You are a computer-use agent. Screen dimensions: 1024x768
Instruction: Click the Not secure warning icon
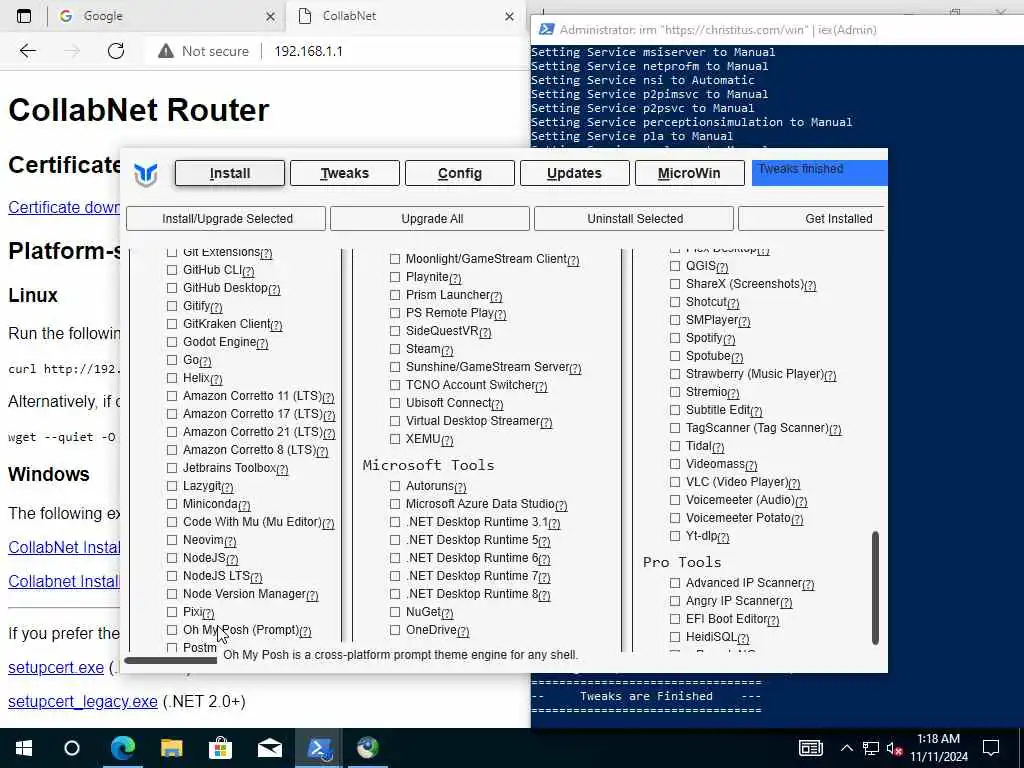(166, 51)
